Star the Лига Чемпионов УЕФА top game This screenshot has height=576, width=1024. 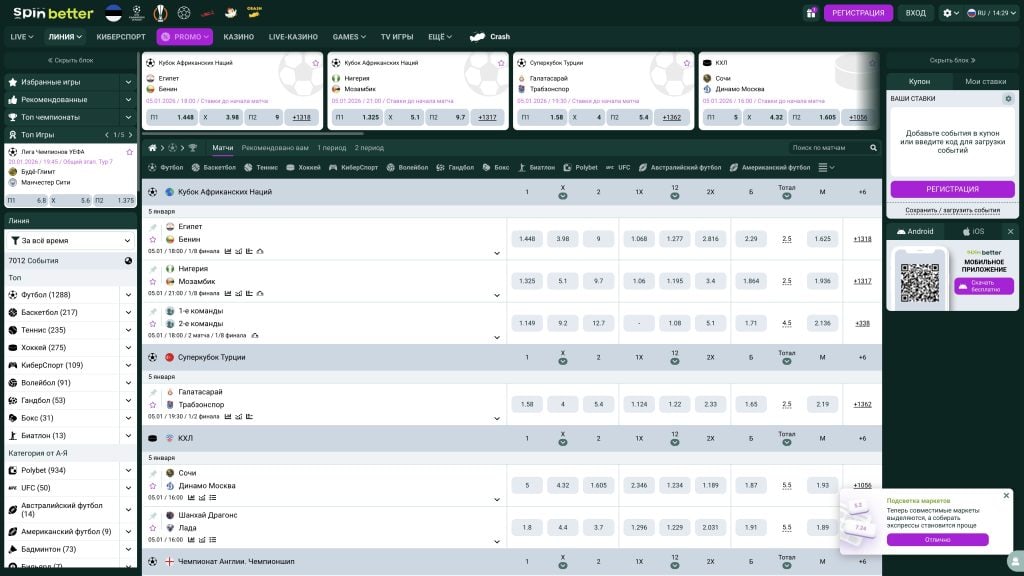tap(128, 152)
